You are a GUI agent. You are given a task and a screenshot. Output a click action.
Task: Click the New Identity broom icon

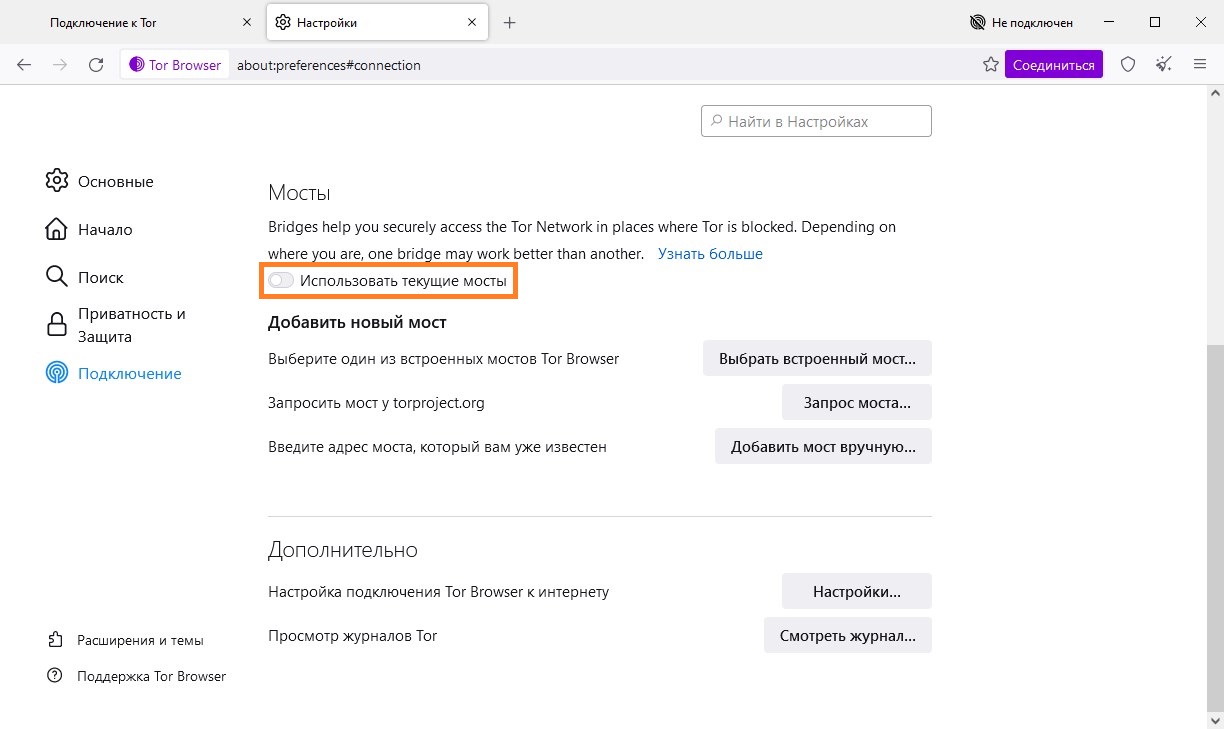click(1163, 65)
